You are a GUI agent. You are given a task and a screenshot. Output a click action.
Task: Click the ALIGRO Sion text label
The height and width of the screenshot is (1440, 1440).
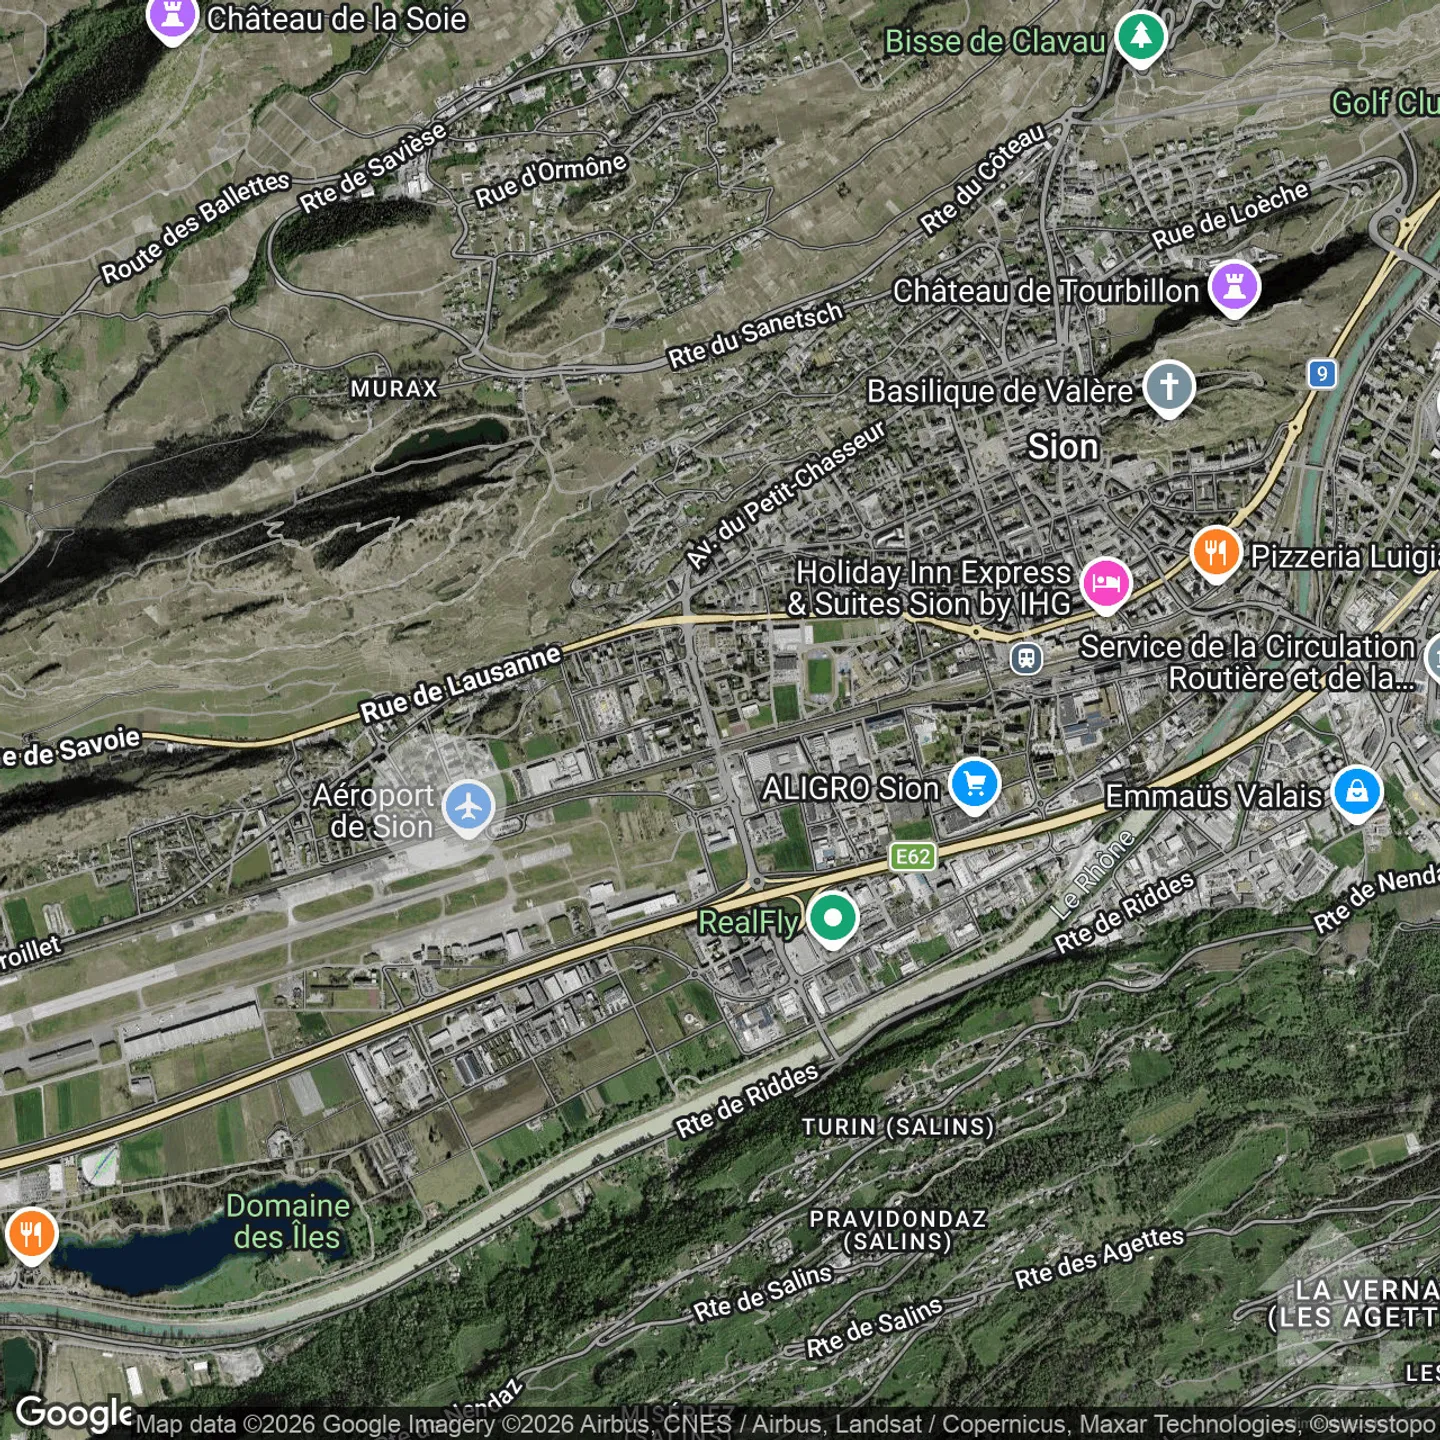851,789
